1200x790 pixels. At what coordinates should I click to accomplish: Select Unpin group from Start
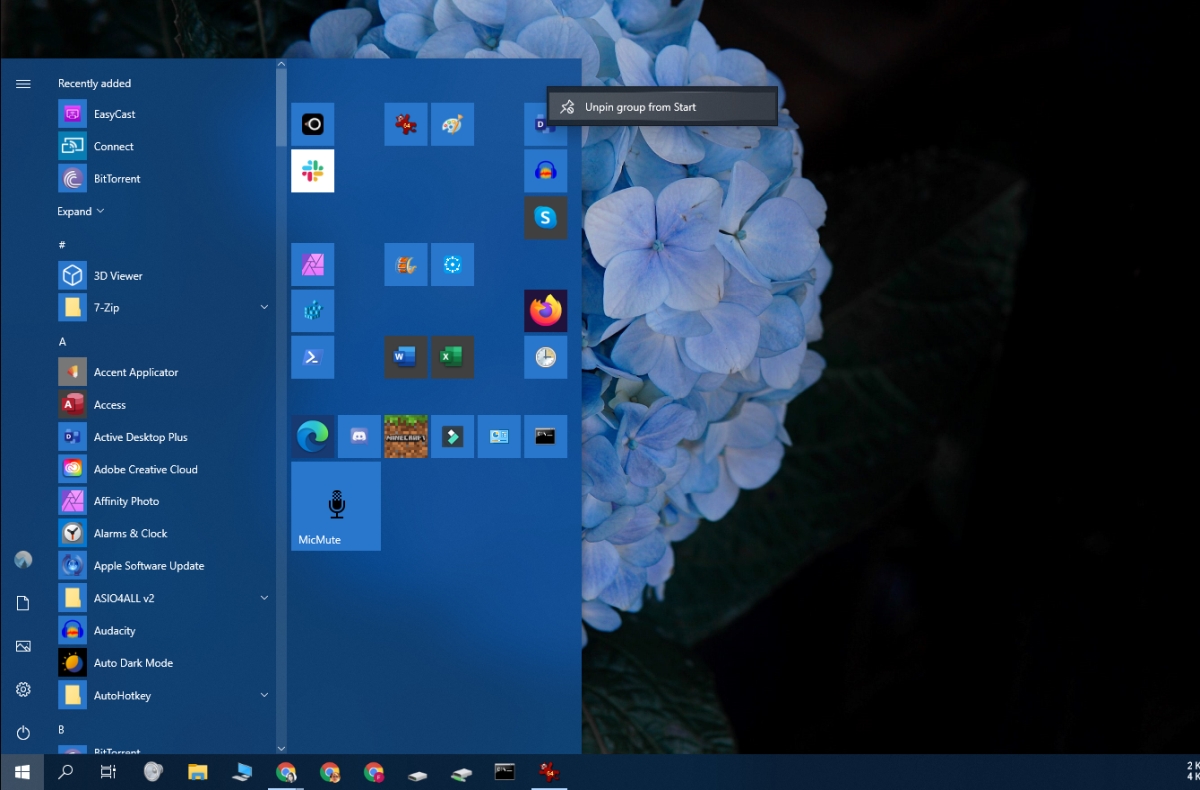[x=662, y=107]
